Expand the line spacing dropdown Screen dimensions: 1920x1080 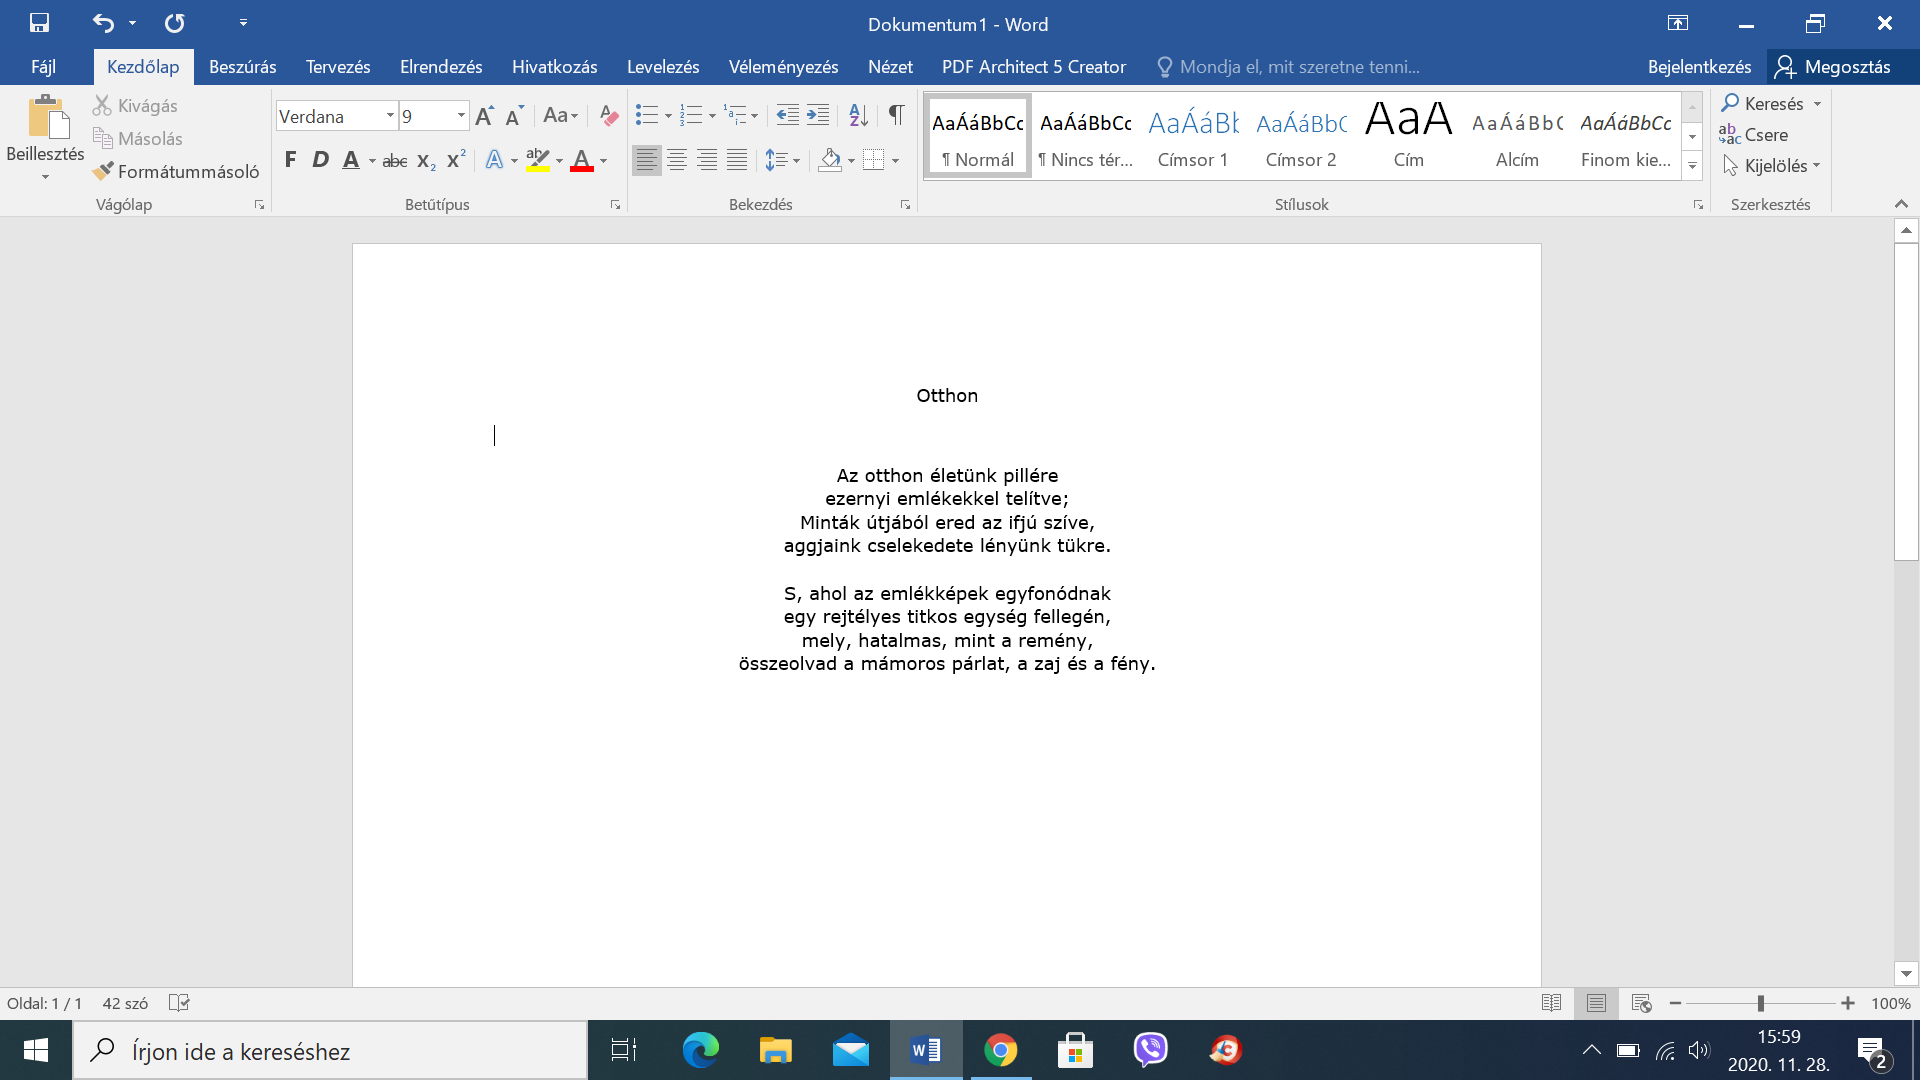pyautogui.click(x=797, y=160)
